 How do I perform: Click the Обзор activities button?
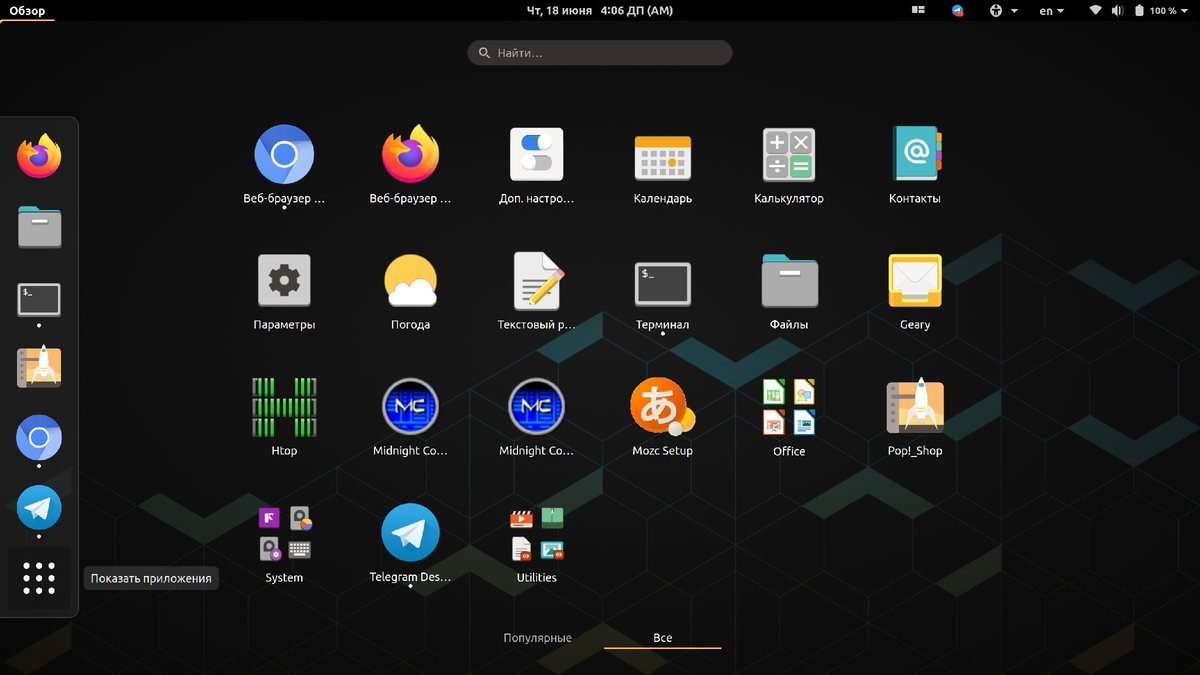[27, 10]
